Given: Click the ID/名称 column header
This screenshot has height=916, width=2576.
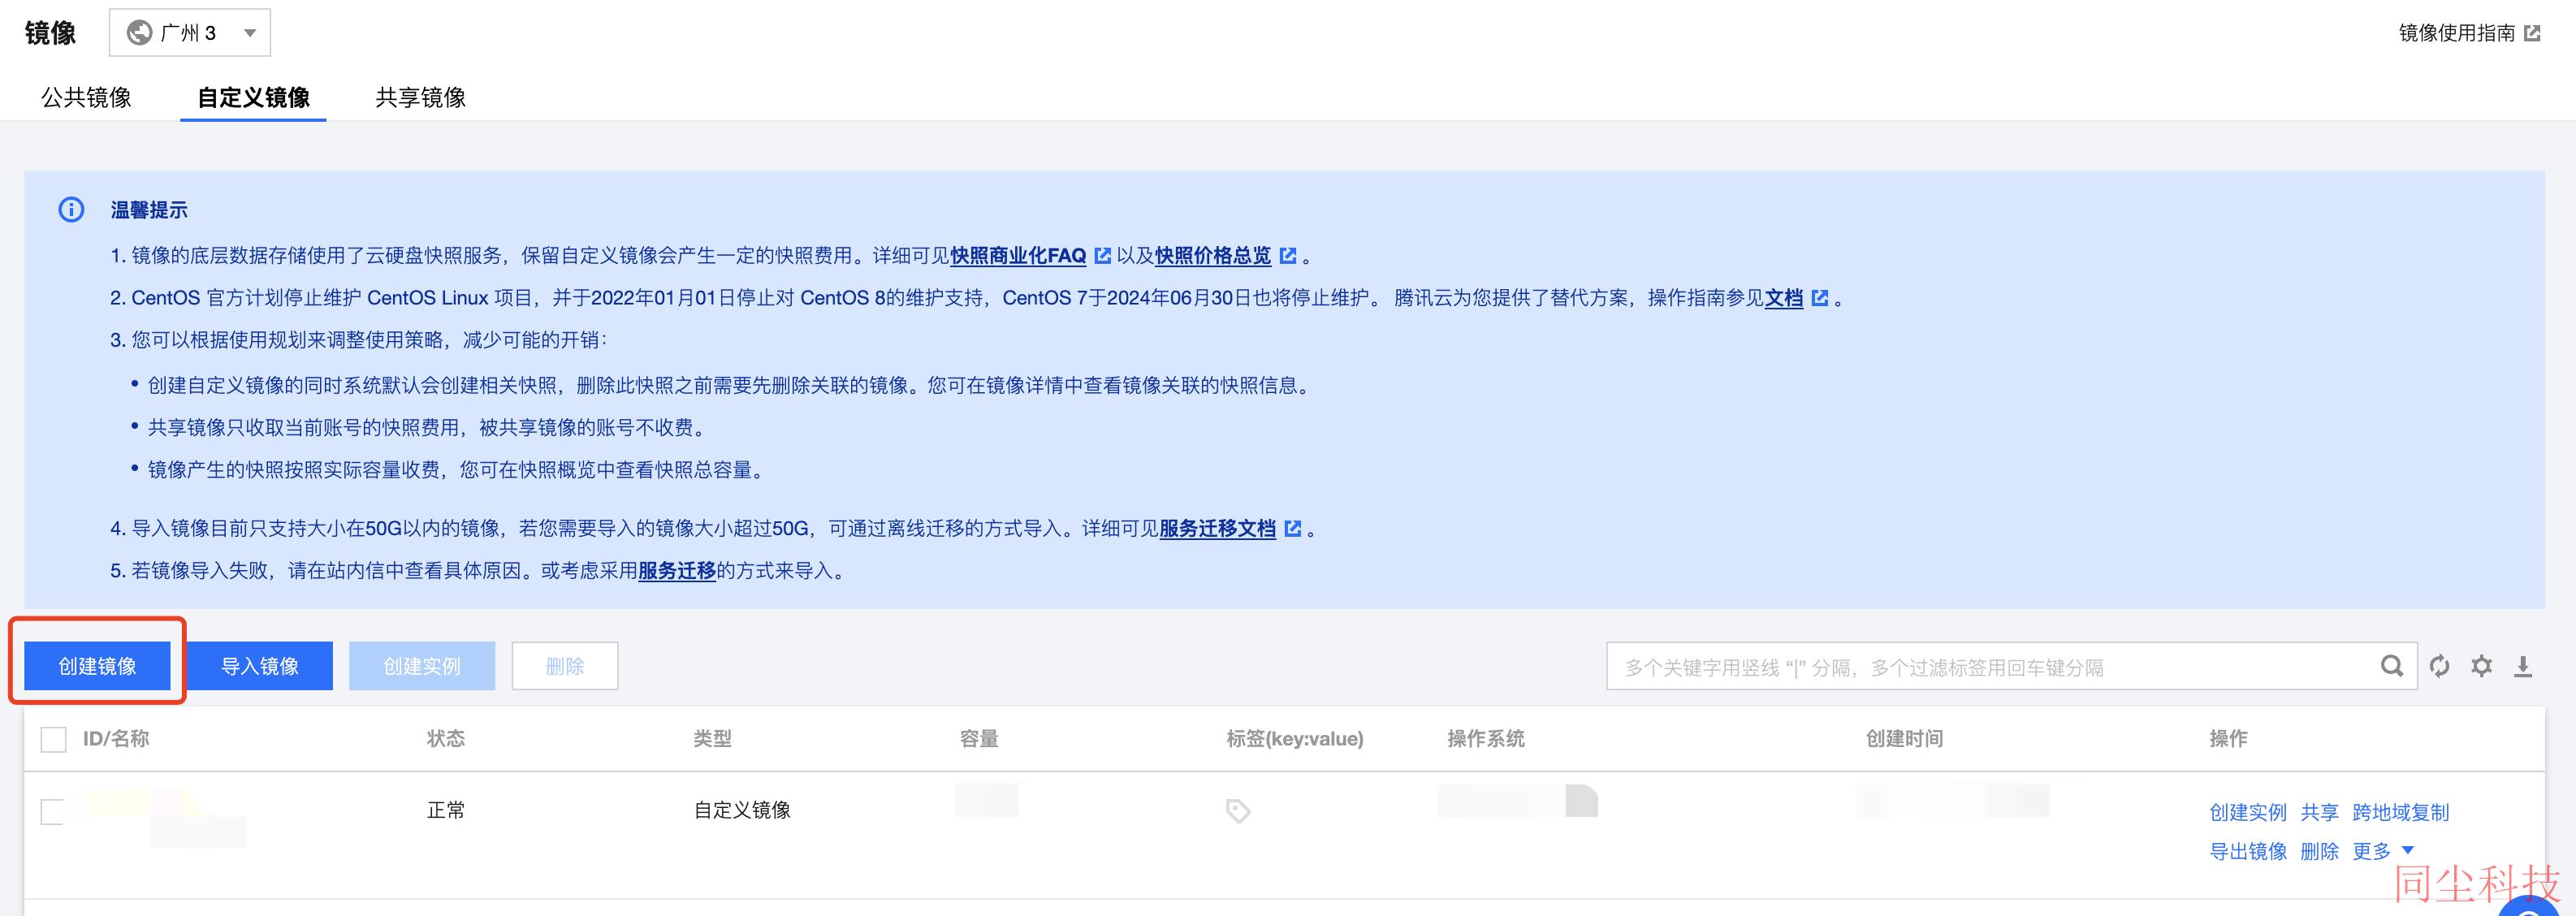Looking at the screenshot, I should pos(116,739).
